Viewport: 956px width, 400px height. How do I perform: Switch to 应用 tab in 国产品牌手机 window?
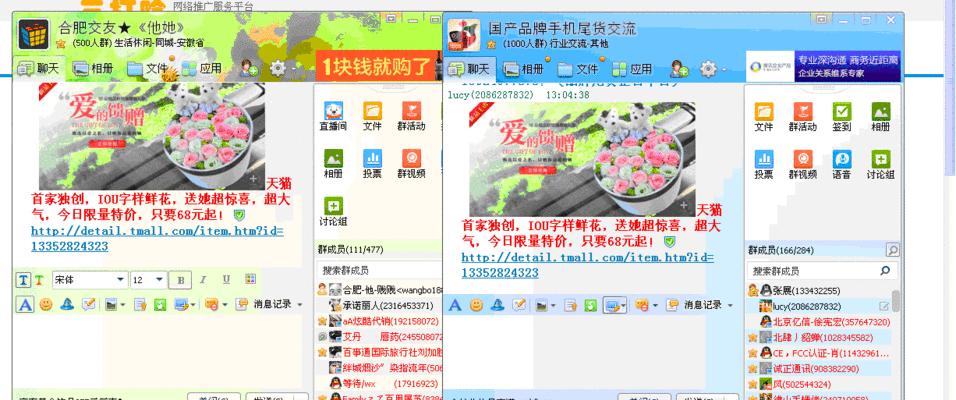click(632, 69)
